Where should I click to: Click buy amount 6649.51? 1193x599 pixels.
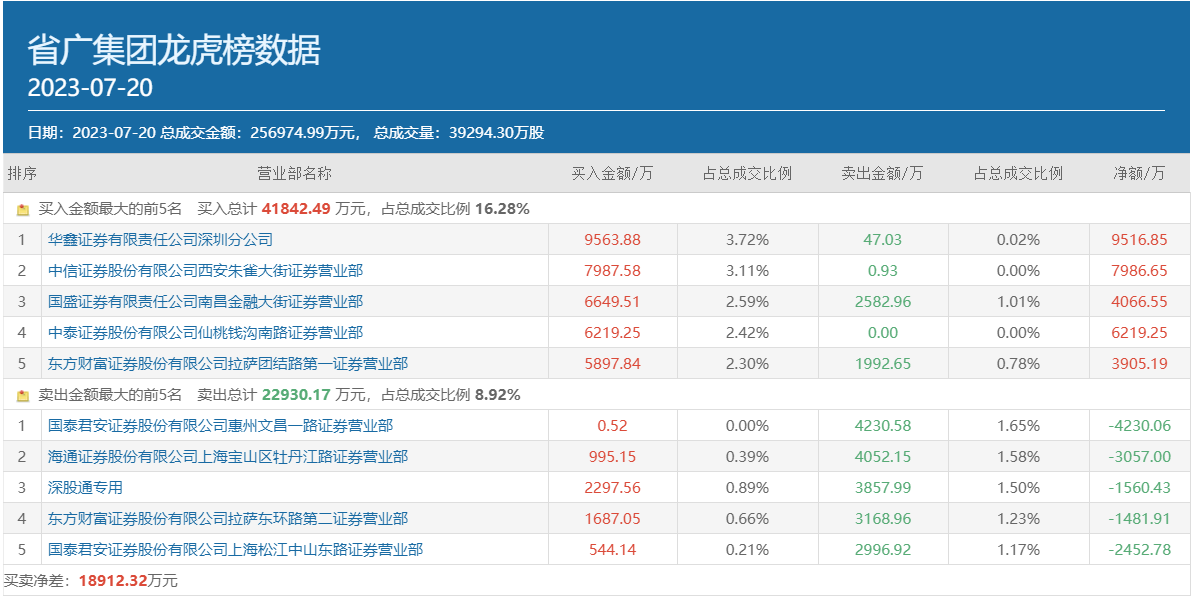[x=612, y=302]
